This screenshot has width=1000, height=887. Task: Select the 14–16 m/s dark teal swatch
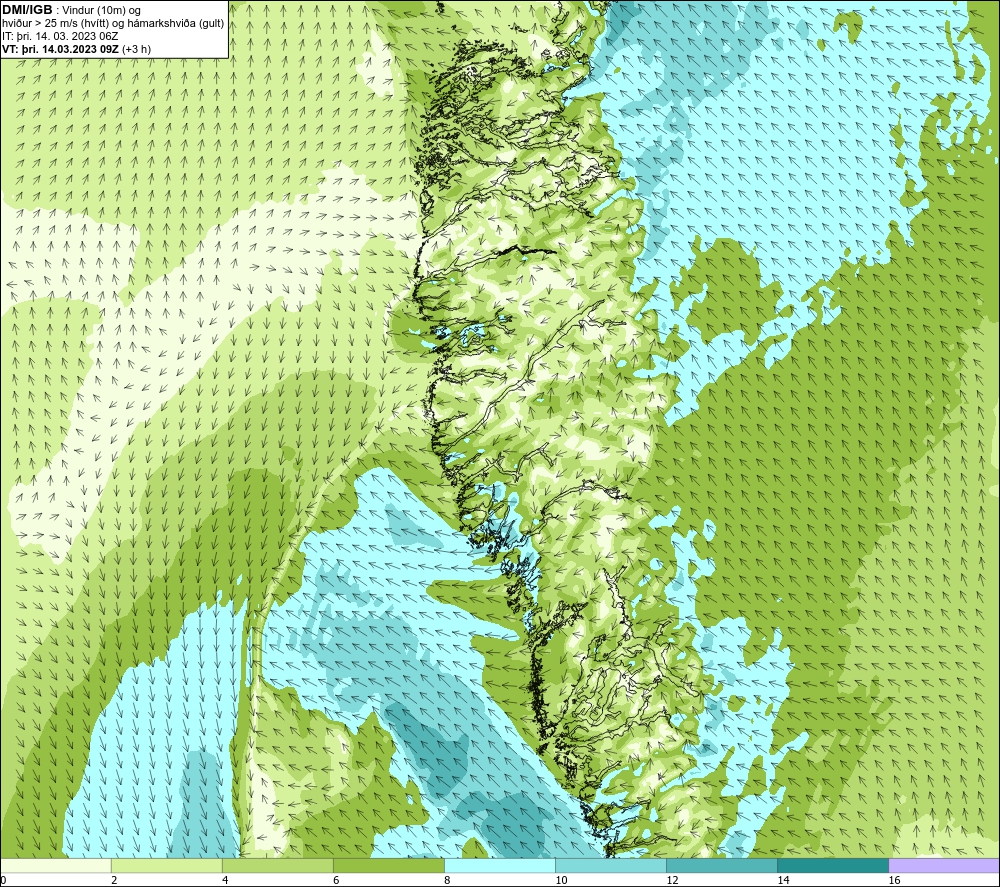click(x=833, y=866)
